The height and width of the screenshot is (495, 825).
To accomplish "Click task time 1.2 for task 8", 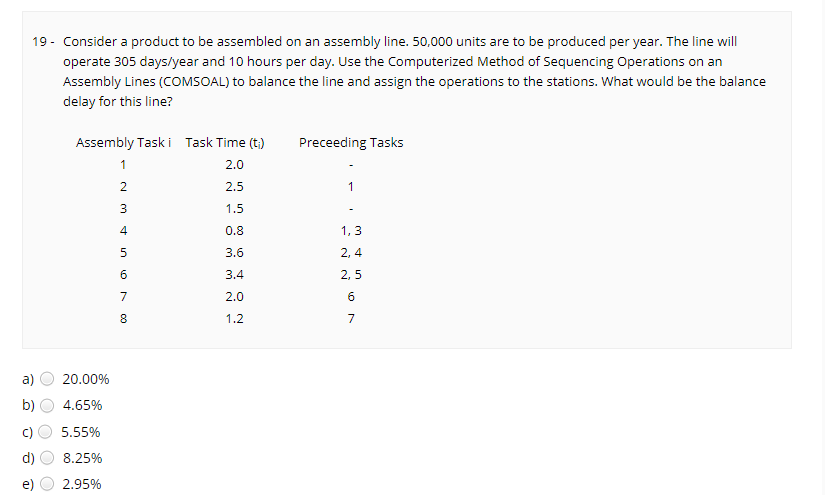I will pyautogui.click(x=235, y=319).
